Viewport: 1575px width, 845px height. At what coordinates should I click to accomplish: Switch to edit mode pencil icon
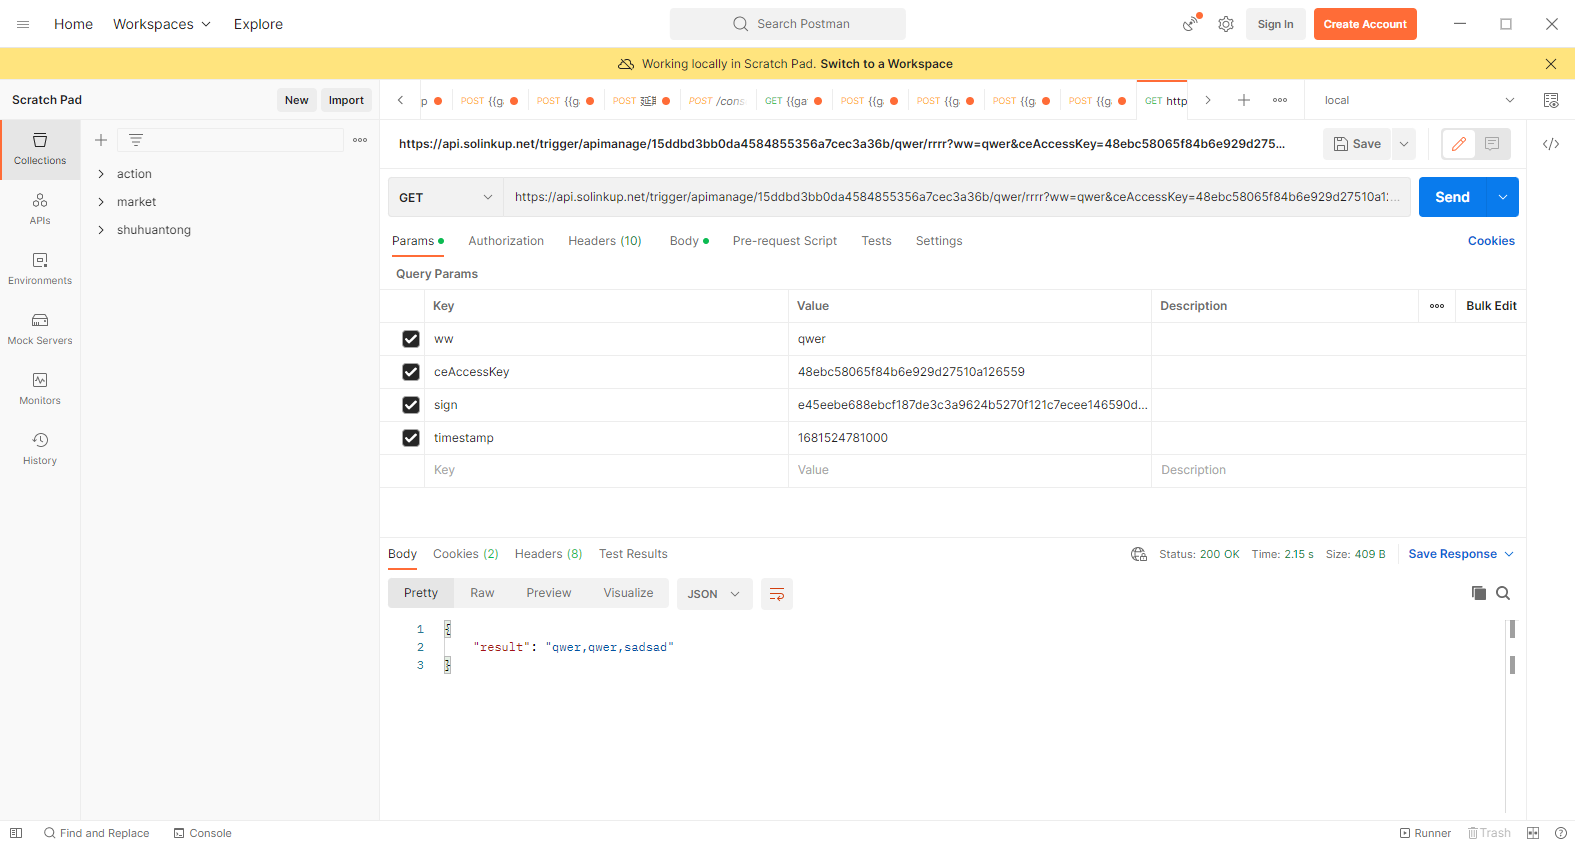click(x=1459, y=144)
